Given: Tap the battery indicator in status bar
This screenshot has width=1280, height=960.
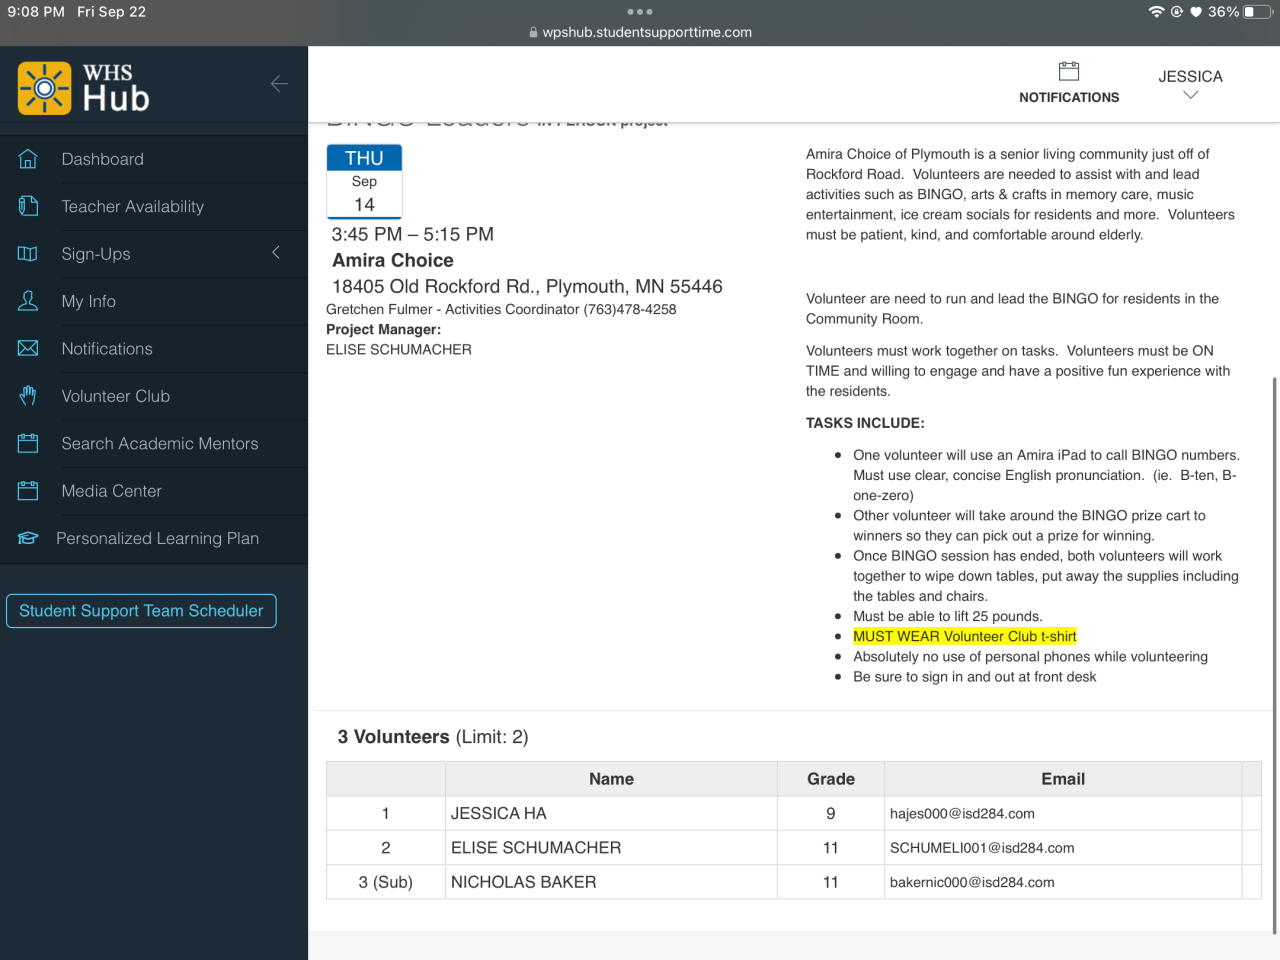Looking at the screenshot, I should click(x=1256, y=12).
